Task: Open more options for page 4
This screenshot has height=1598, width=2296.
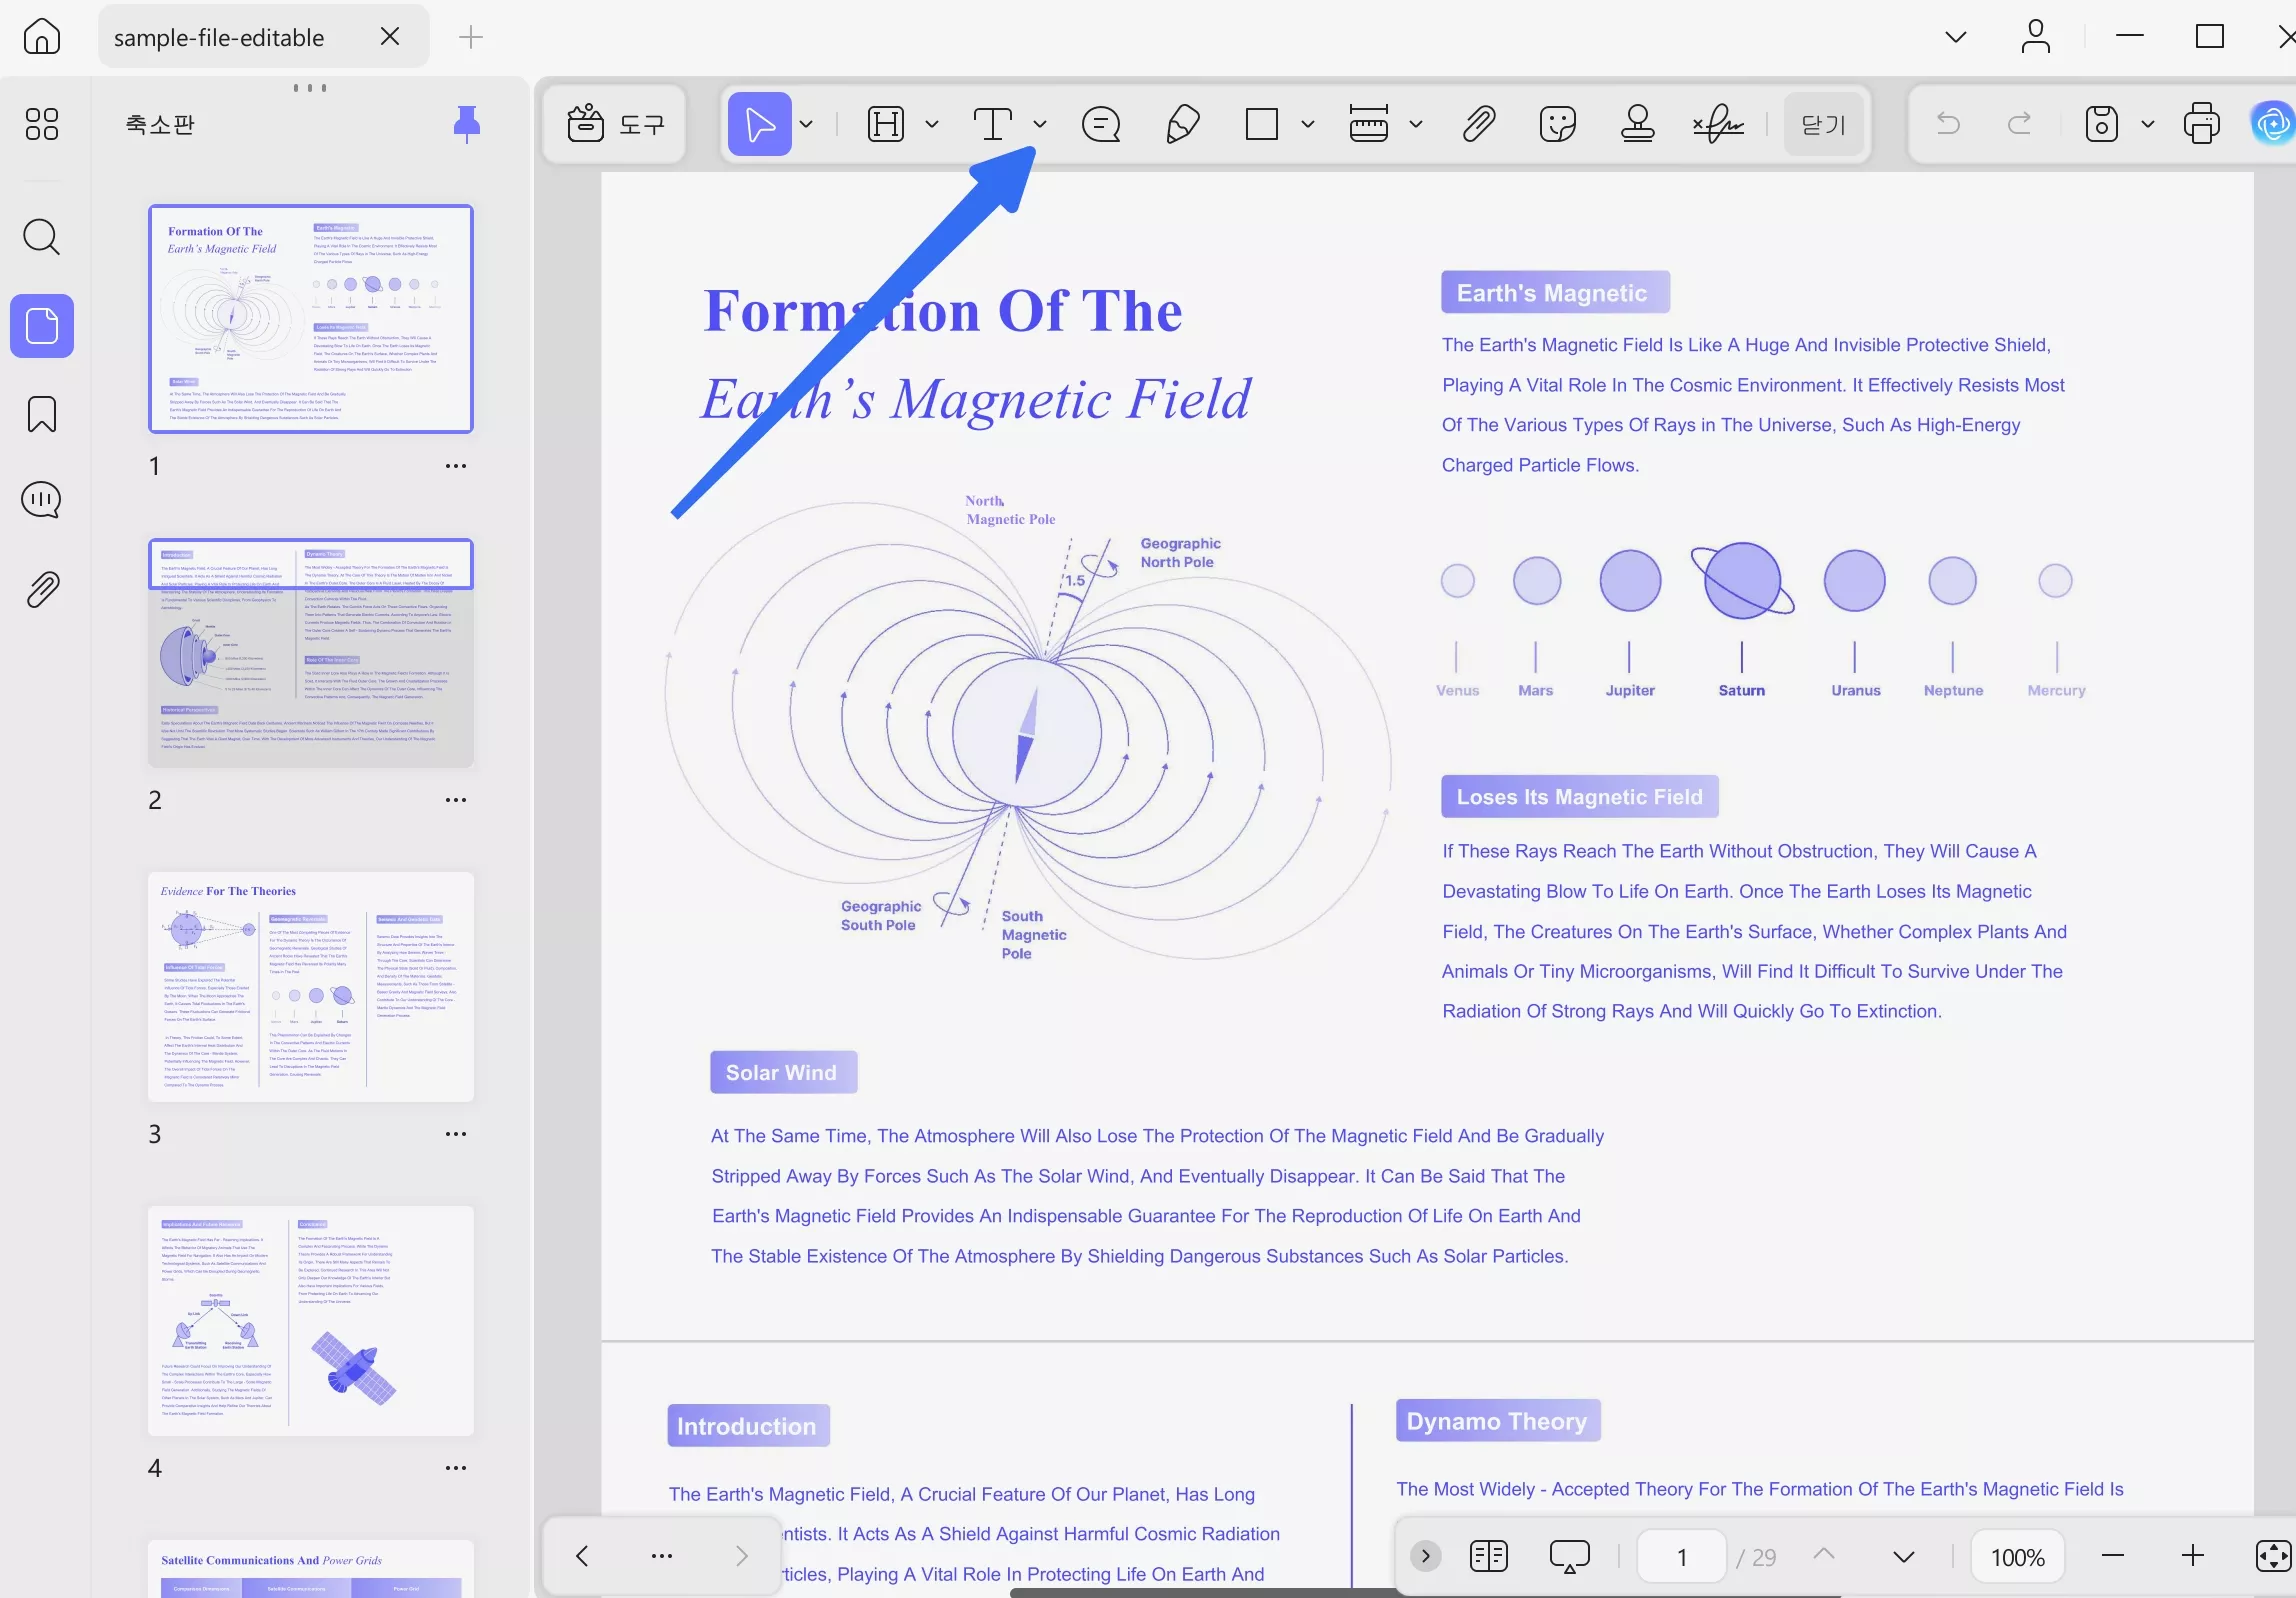Action: coord(455,1468)
